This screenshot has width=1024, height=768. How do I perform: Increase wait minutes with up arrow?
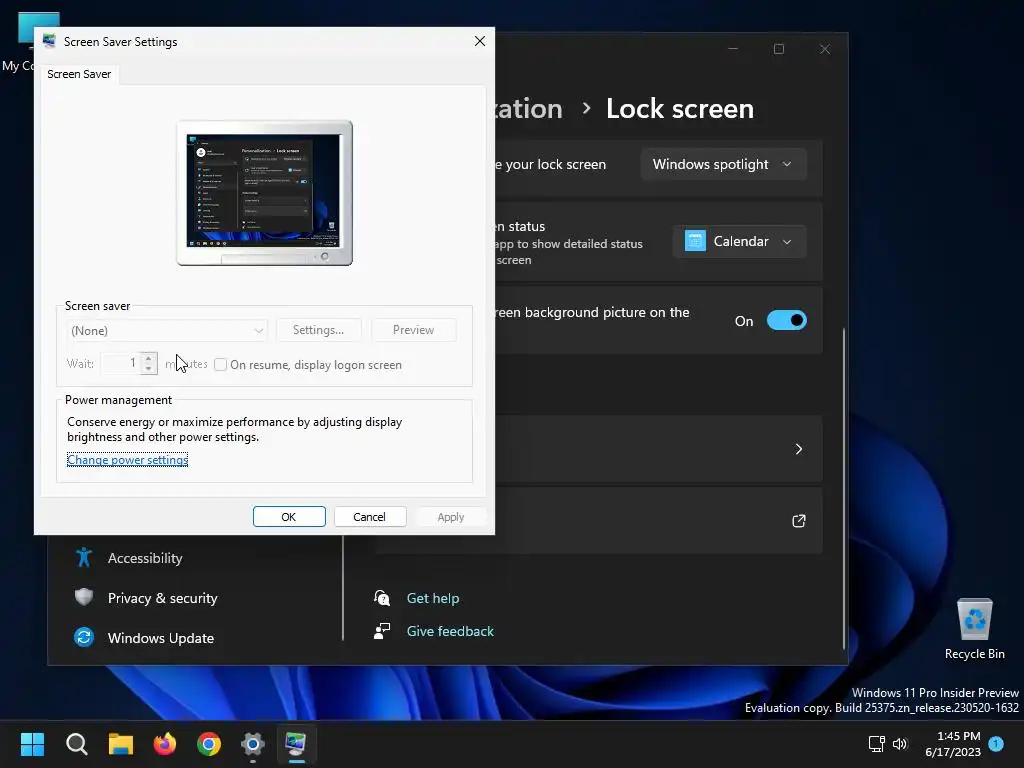[x=149, y=358]
